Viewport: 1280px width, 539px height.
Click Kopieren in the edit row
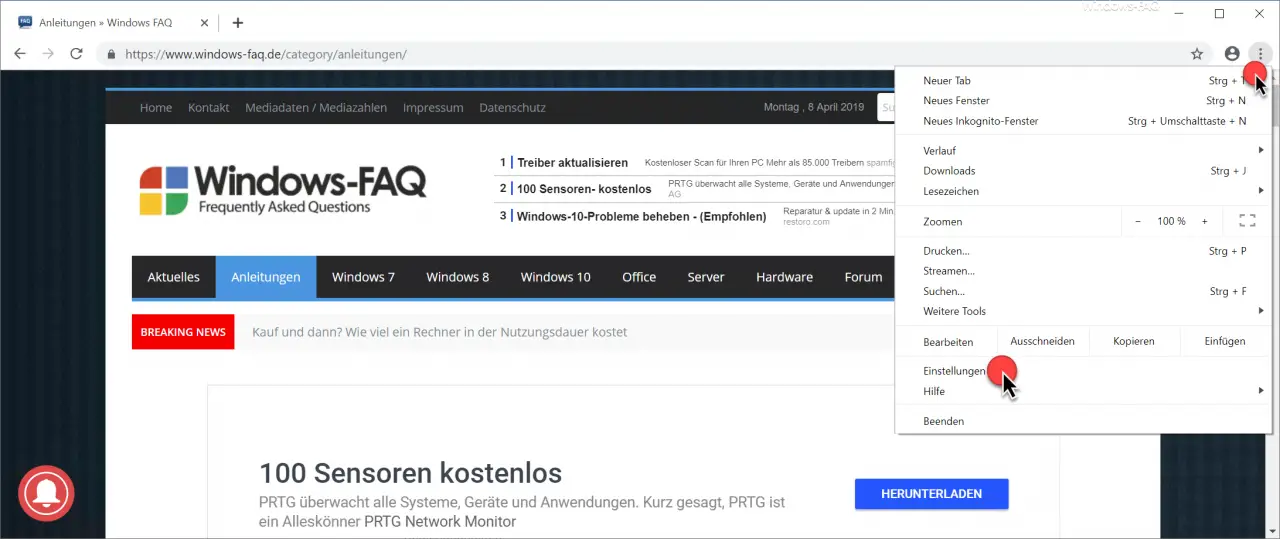tap(1134, 341)
